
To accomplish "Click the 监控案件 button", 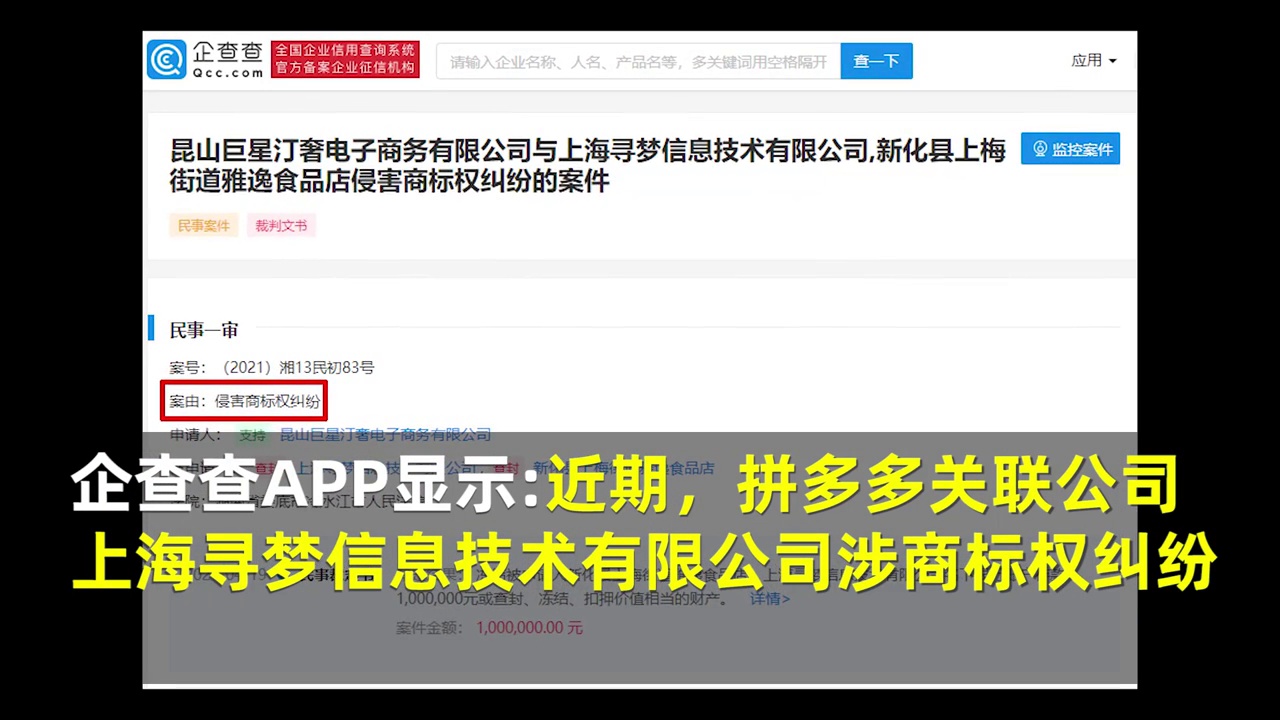I will coord(1070,149).
